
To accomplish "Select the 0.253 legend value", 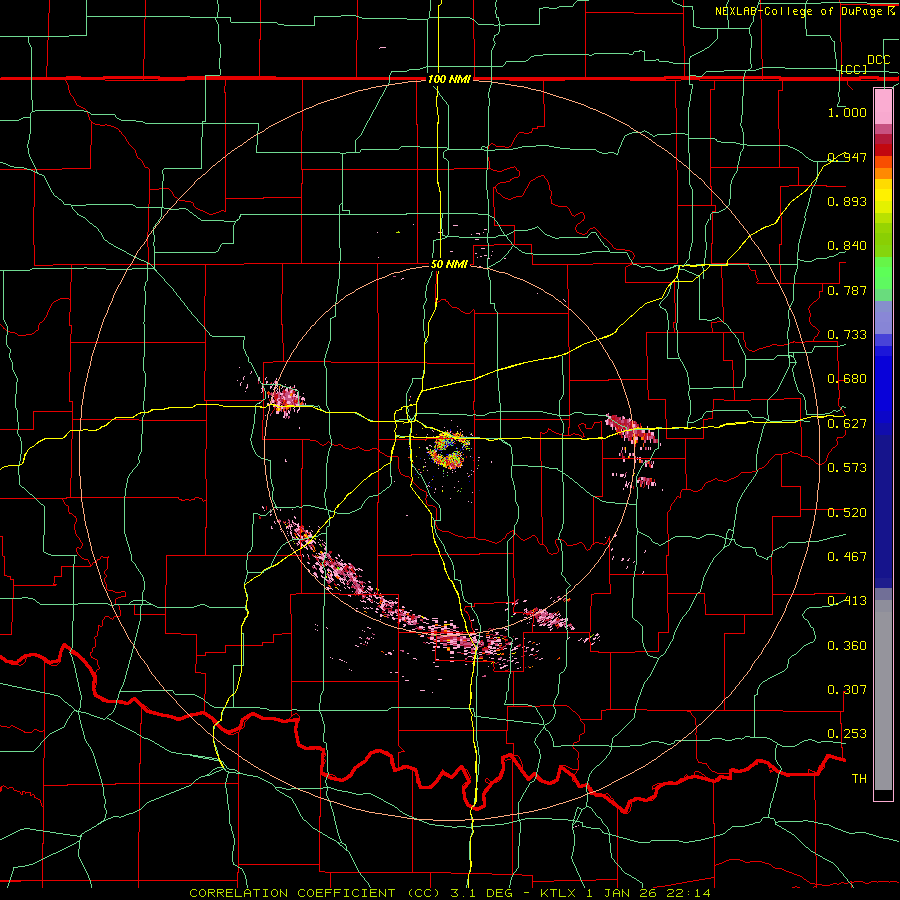I will 847,734.
